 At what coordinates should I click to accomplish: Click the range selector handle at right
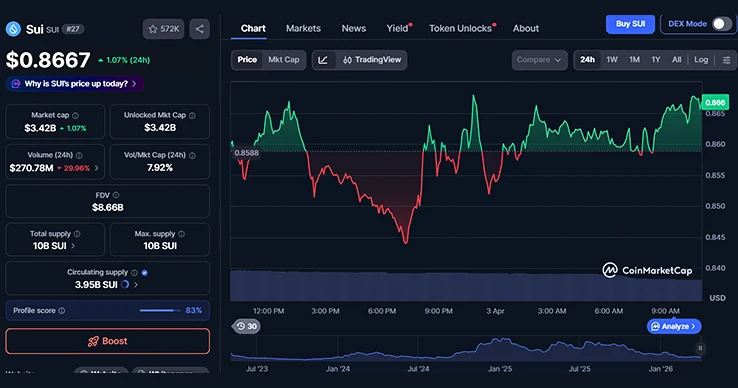pyautogui.click(x=700, y=348)
